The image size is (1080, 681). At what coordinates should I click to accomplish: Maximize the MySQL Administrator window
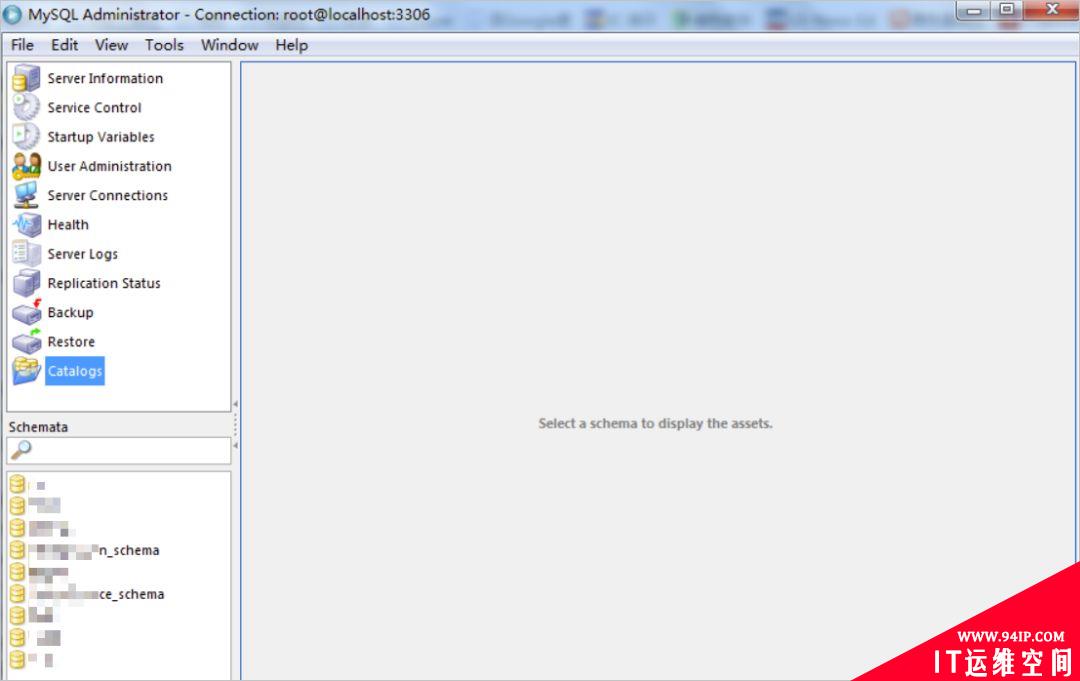1007,10
